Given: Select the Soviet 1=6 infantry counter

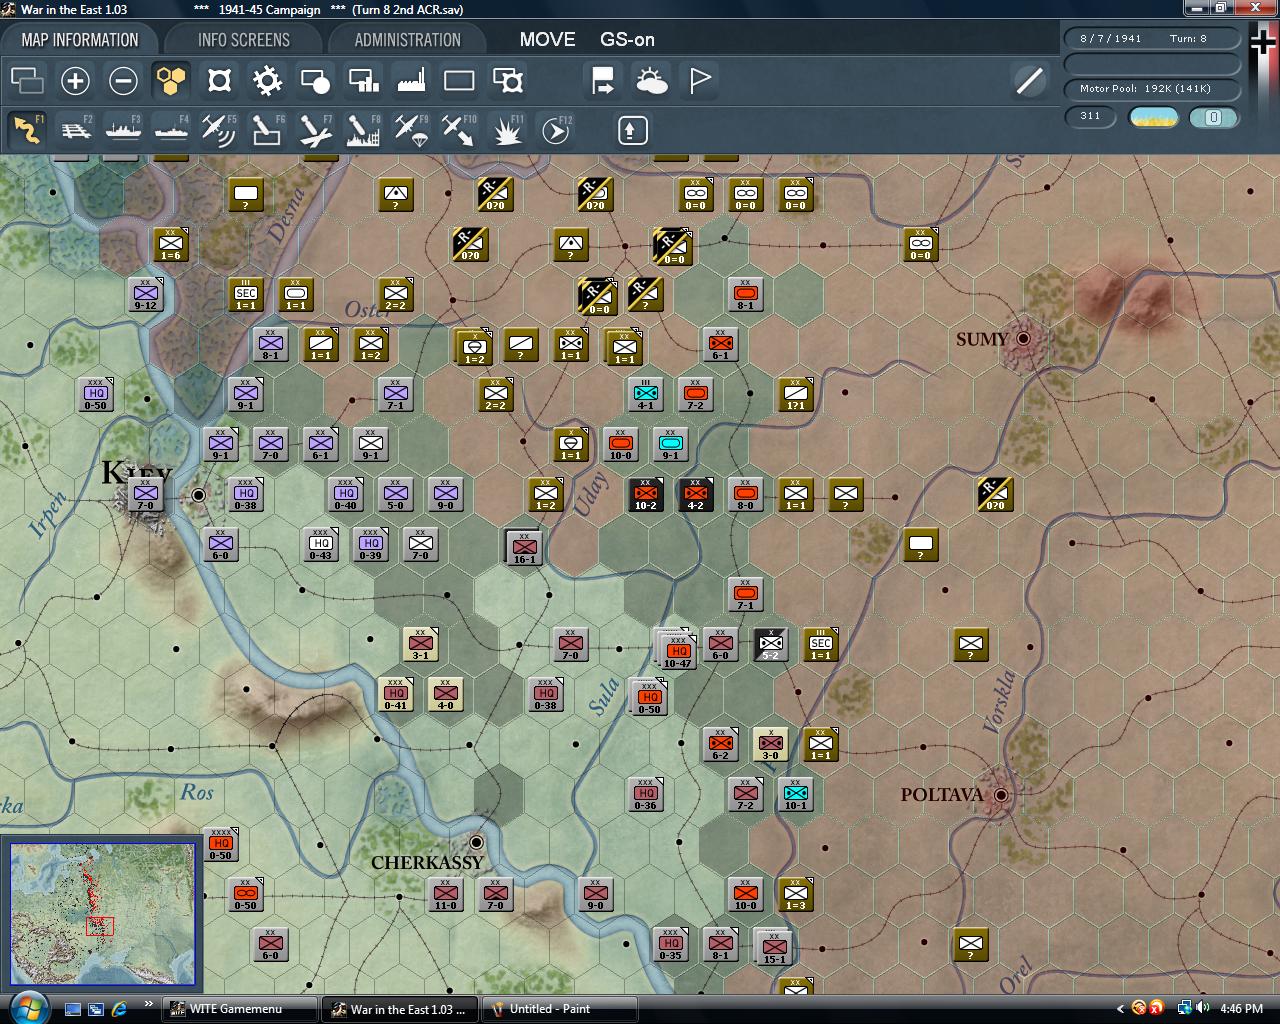Looking at the screenshot, I should (x=171, y=245).
